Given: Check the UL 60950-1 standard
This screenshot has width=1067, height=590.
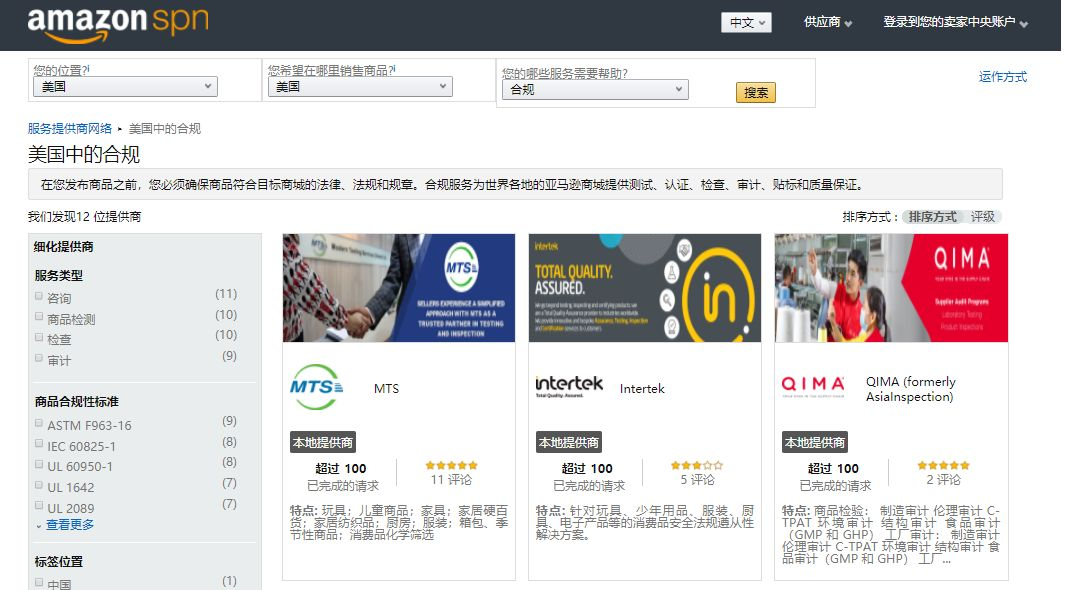Looking at the screenshot, I should [39, 464].
